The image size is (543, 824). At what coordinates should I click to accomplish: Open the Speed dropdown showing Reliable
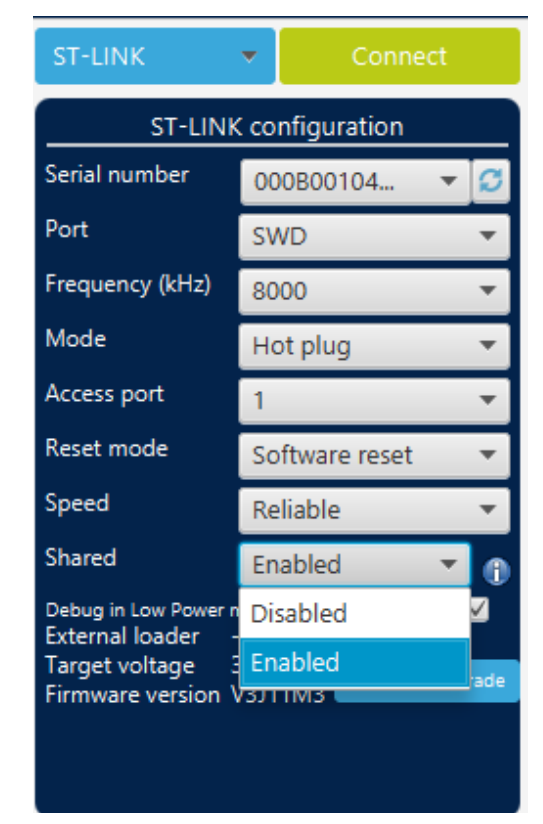(374, 510)
